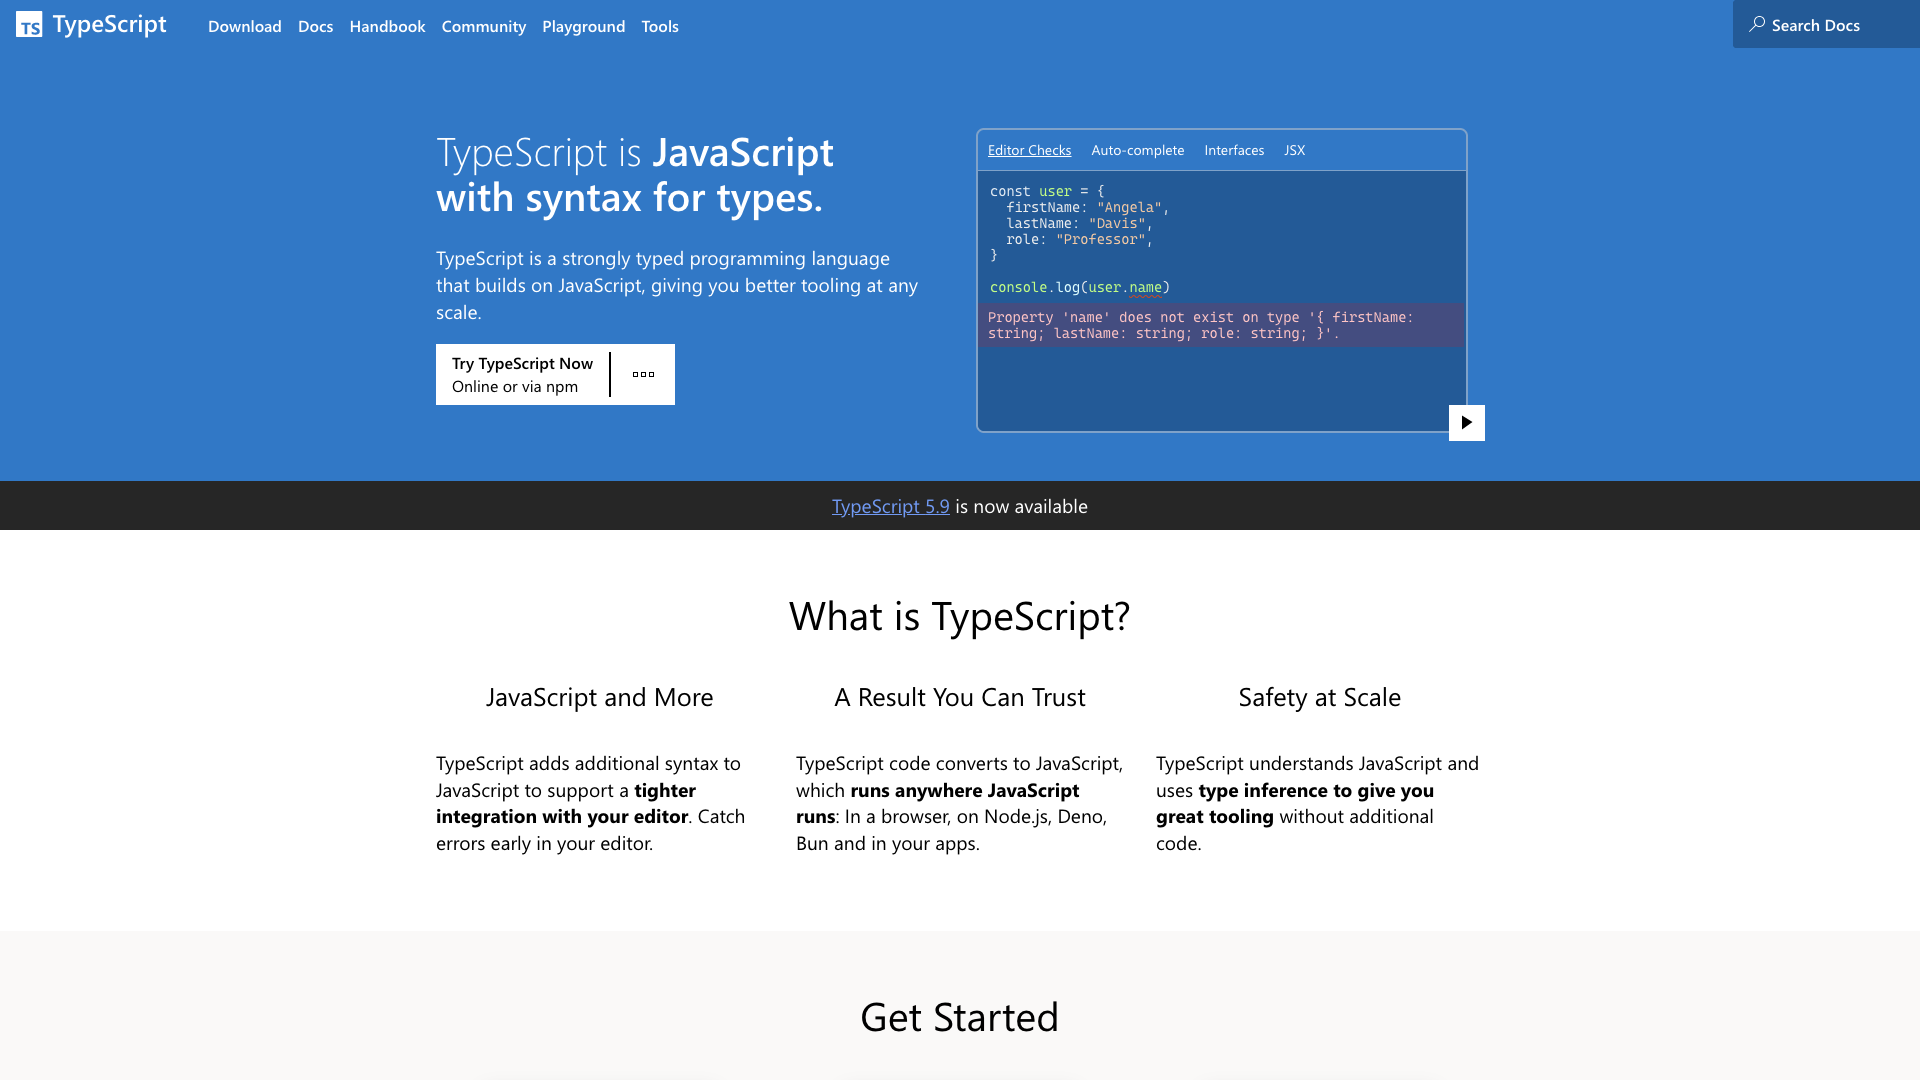The width and height of the screenshot is (1920, 1080).
Task: Return to the Editor Checks example
Action: tap(1029, 150)
